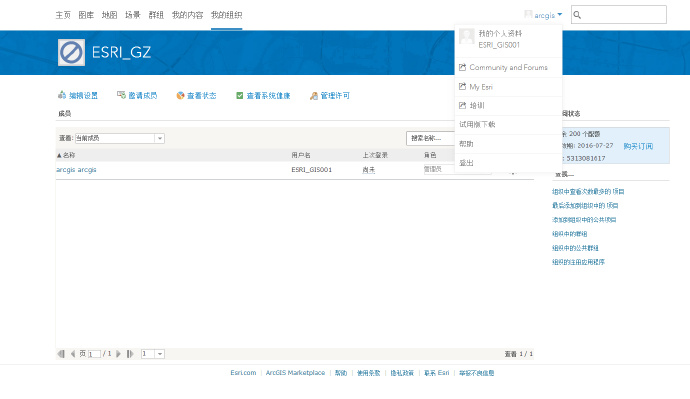This screenshot has height=399, width=690.
Task: Open the arcgis user menu dropdown
Action: tap(544, 15)
